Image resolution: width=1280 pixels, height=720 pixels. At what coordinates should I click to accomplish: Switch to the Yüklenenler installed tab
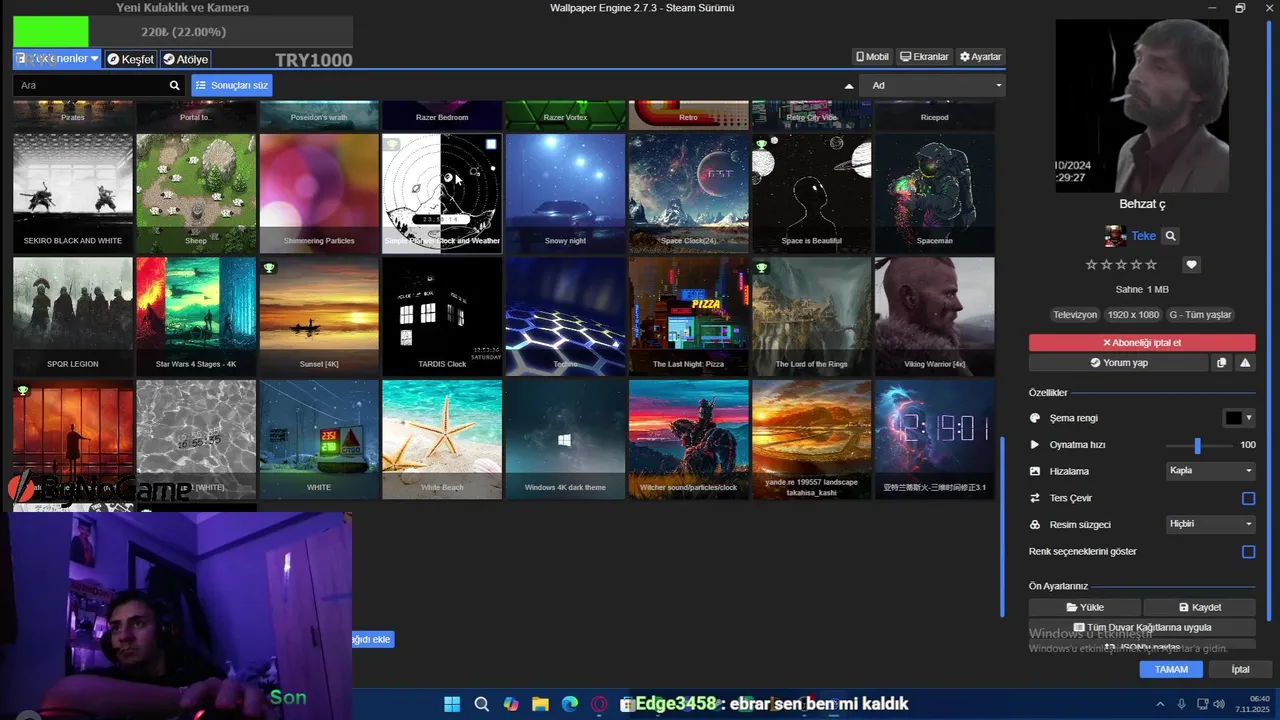coord(57,59)
